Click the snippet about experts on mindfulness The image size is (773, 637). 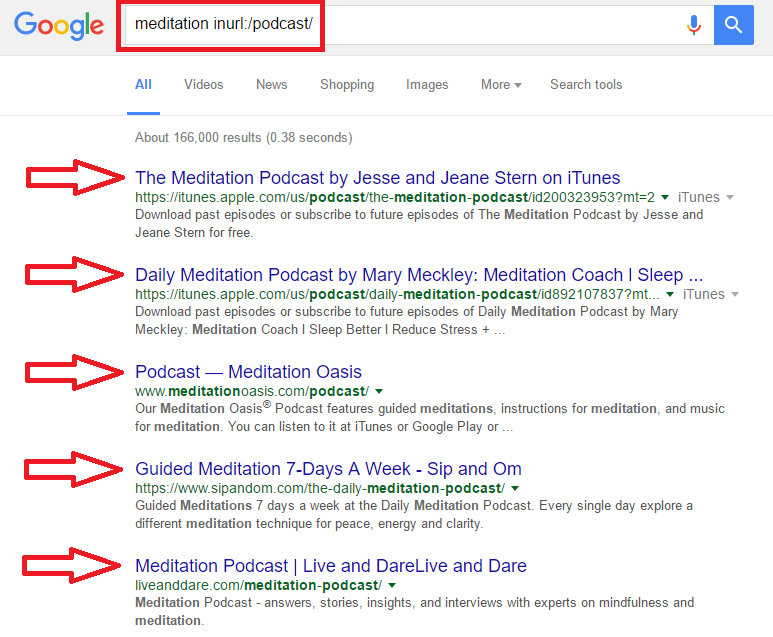(415, 611)
